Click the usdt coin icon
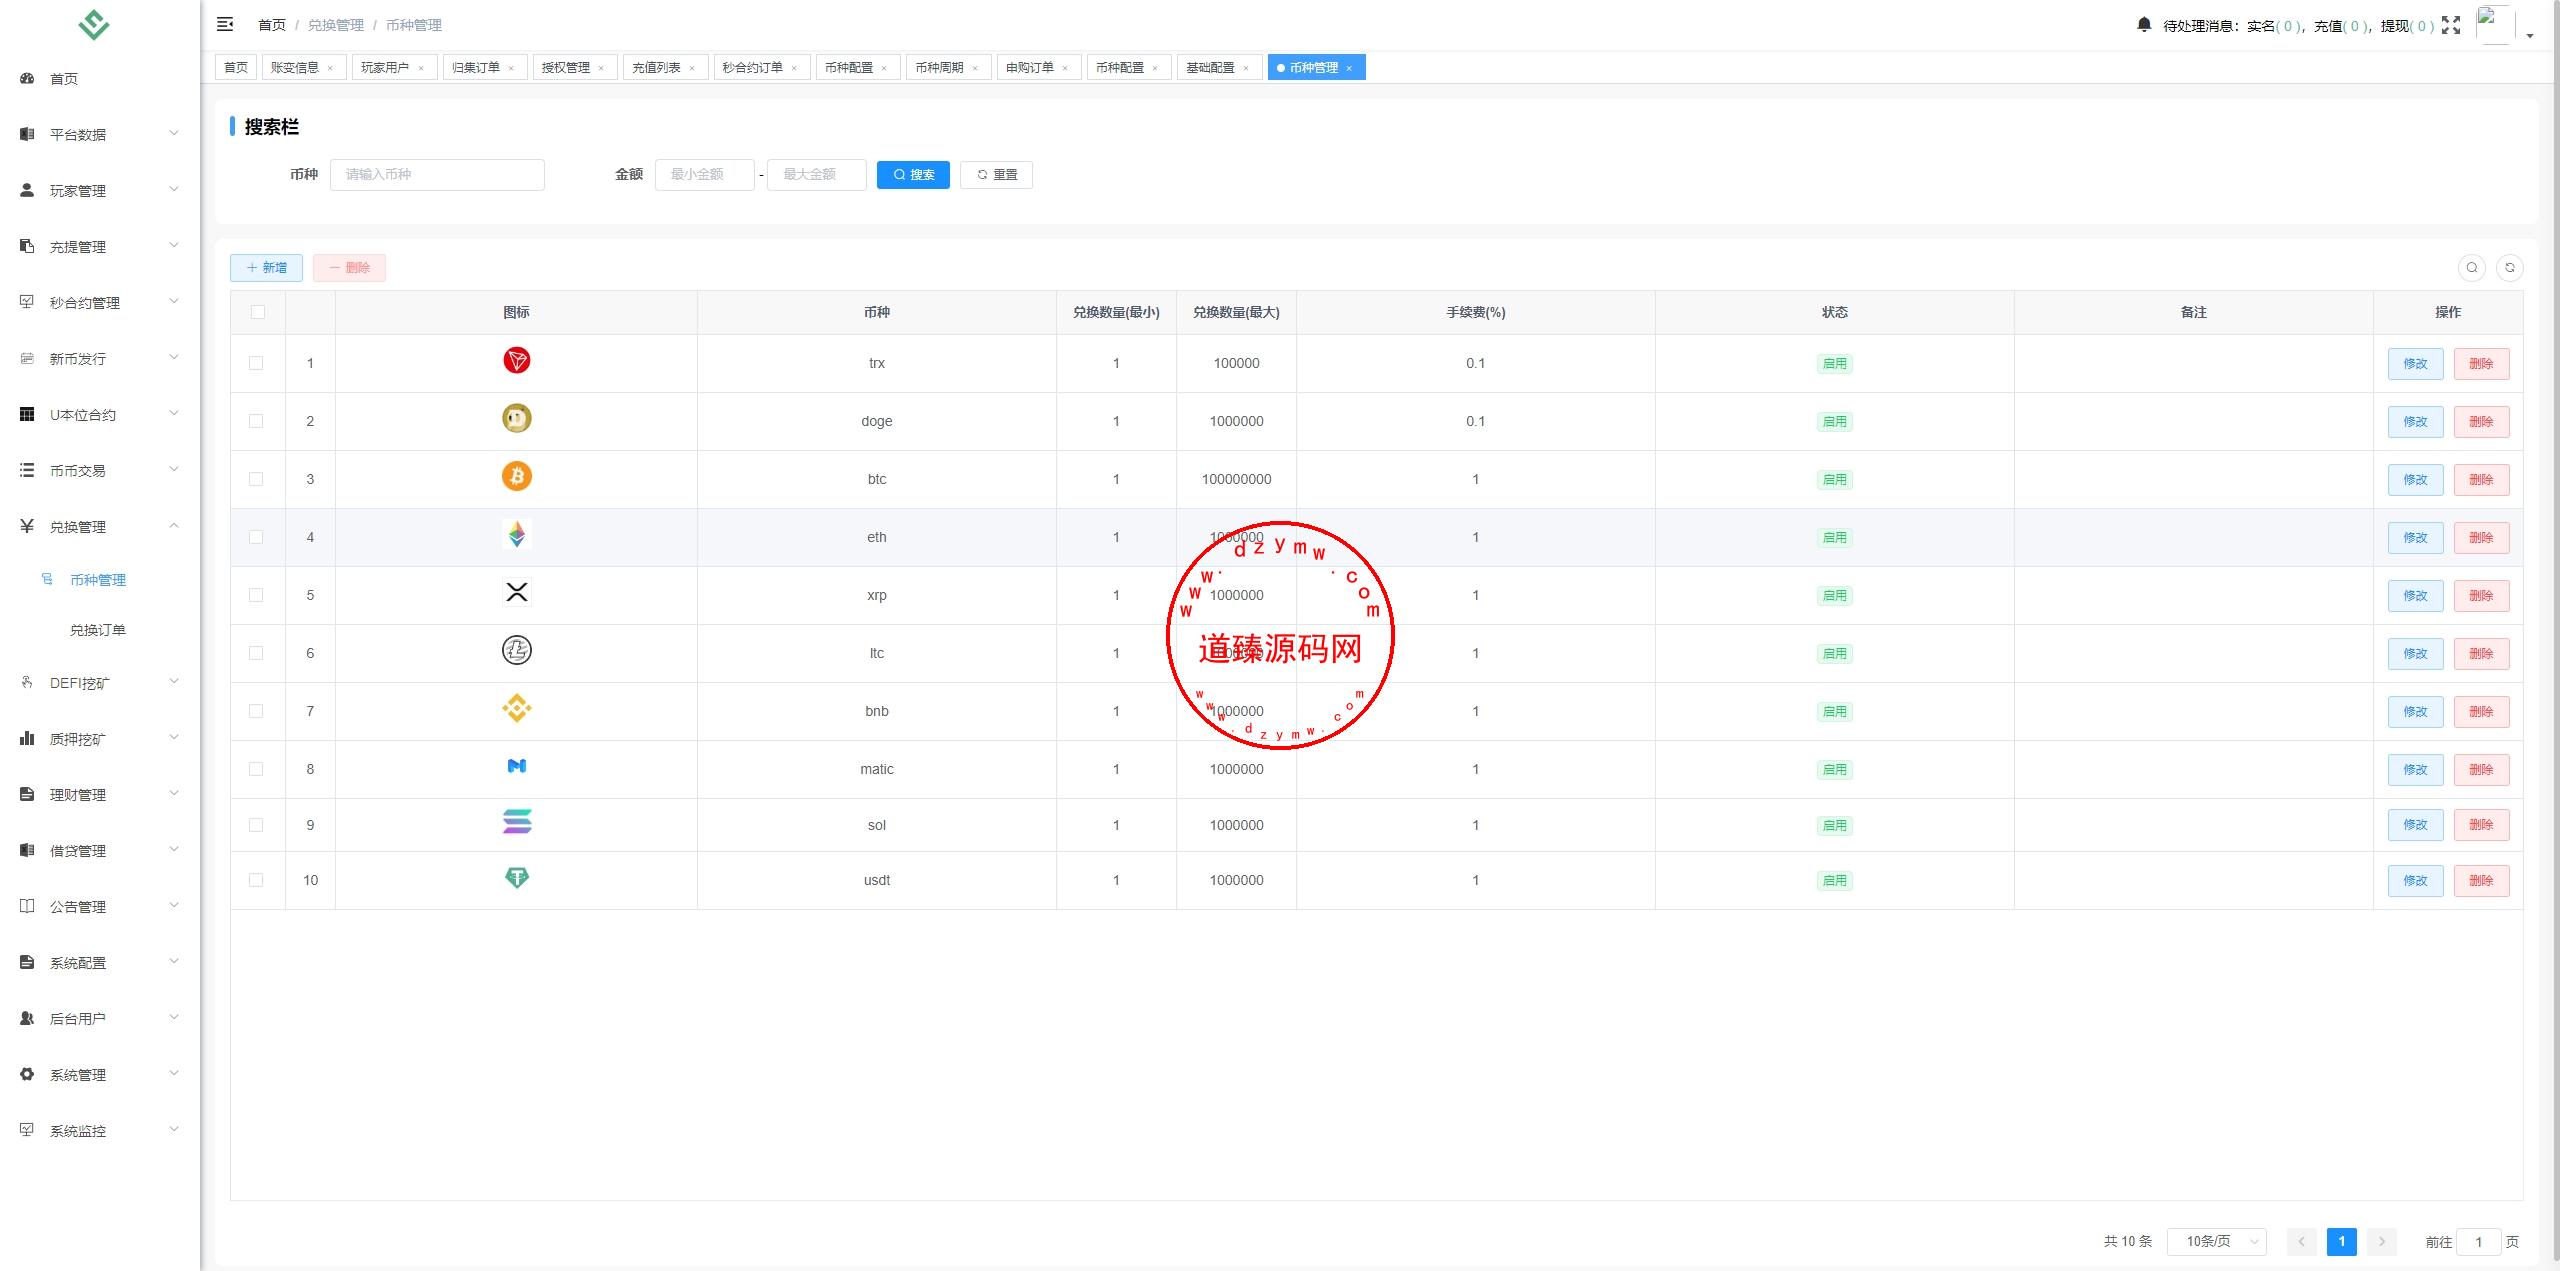 [x=517, y=878]
